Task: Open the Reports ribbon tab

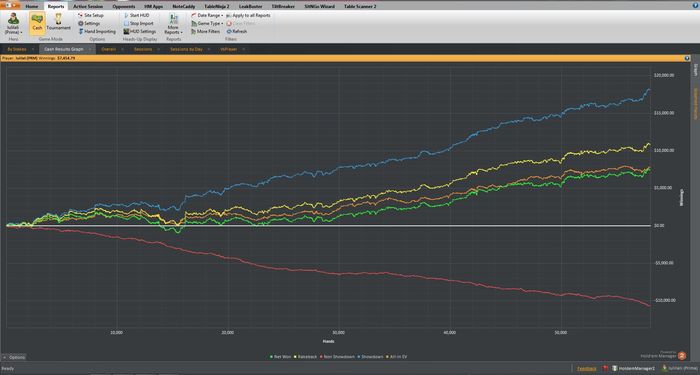Action: tap(56, 7)
